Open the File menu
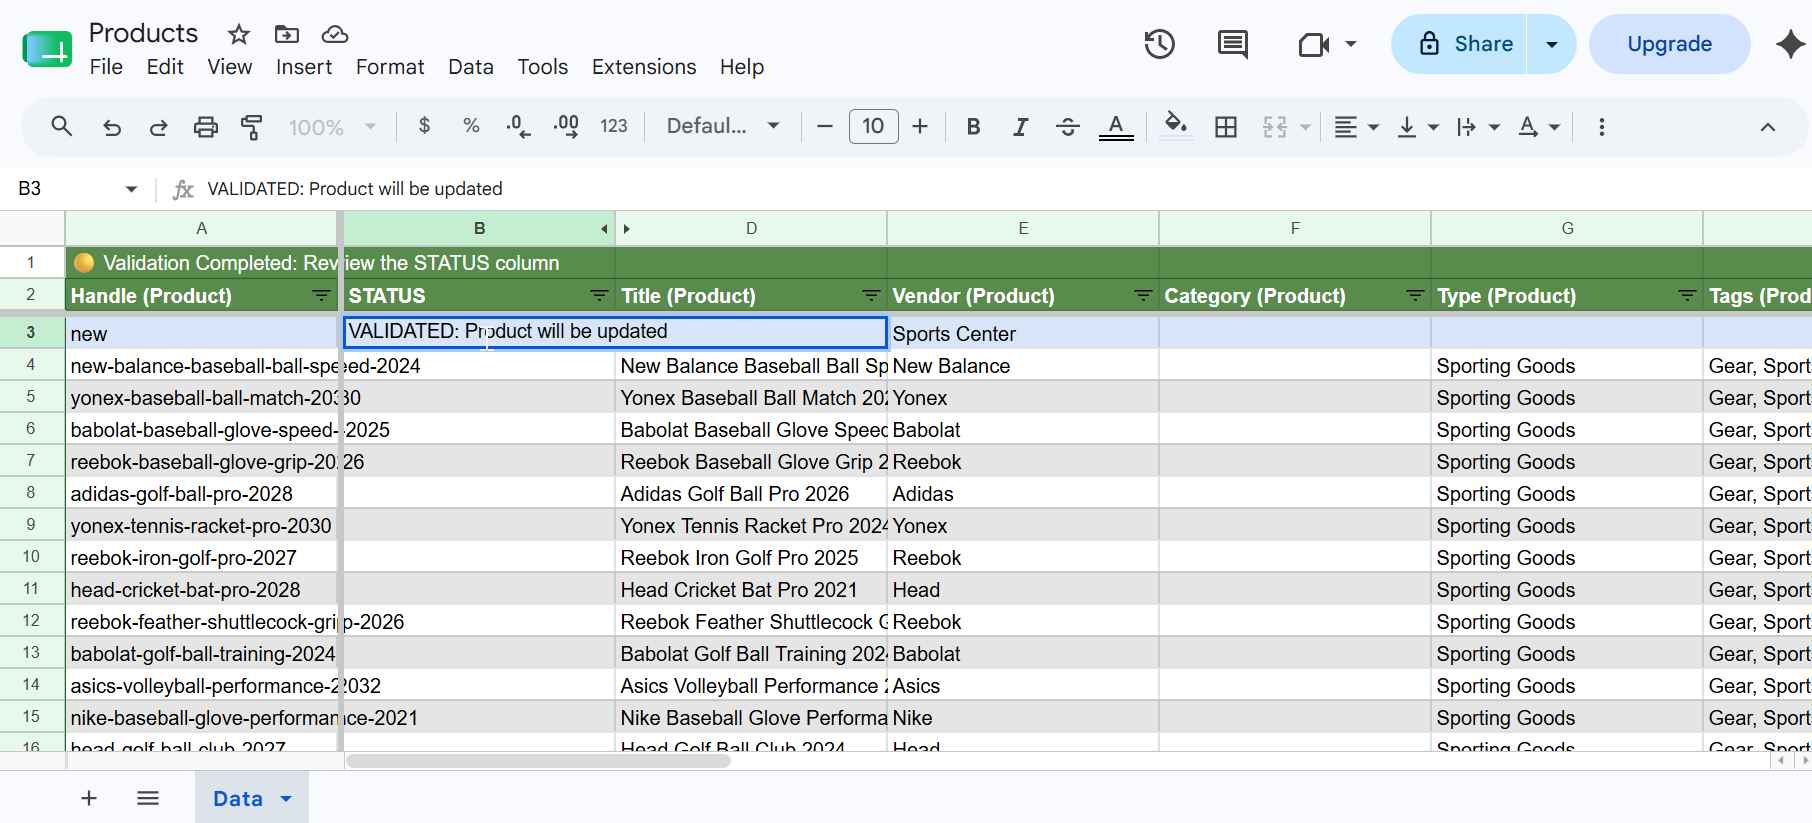Screen dimensions: 1812x823 tap(106, 67)
